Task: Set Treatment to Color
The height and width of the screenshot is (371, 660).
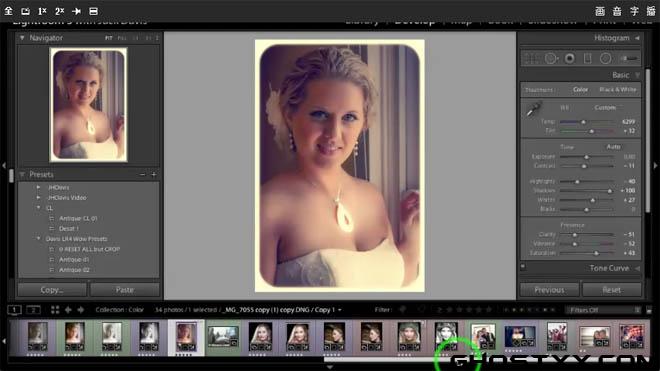Action: coord(580,90)
